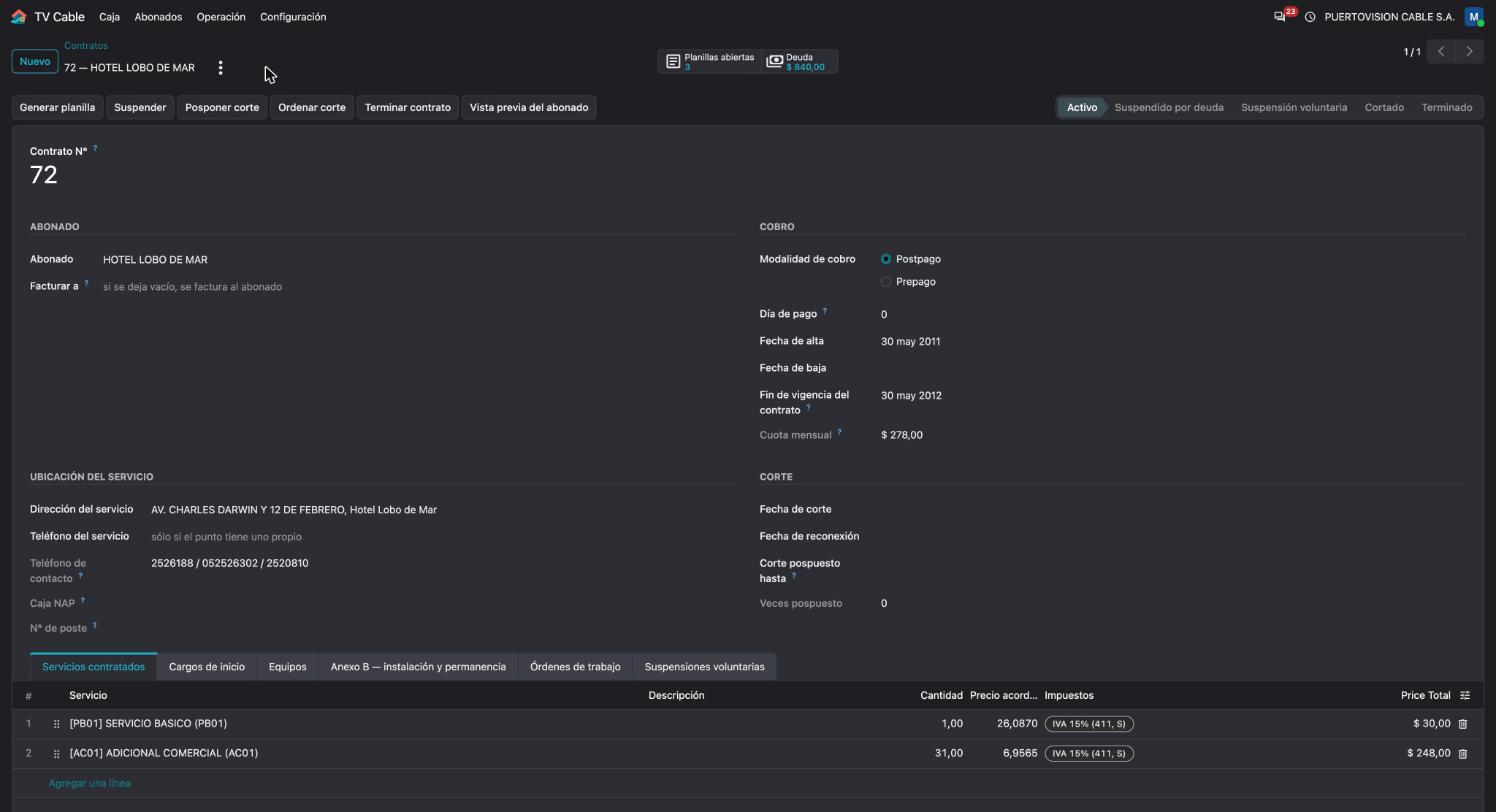
Task: Open the column settings adjust icon
Action: pyautogui.click(x=1465, y=695)
